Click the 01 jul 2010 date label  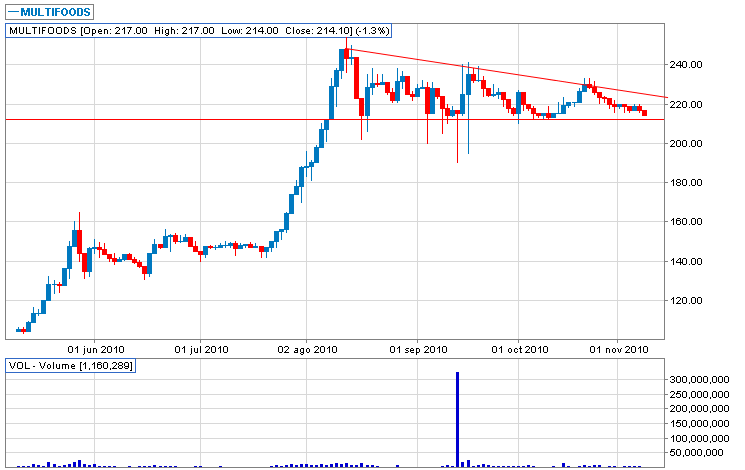coord(201,350)
